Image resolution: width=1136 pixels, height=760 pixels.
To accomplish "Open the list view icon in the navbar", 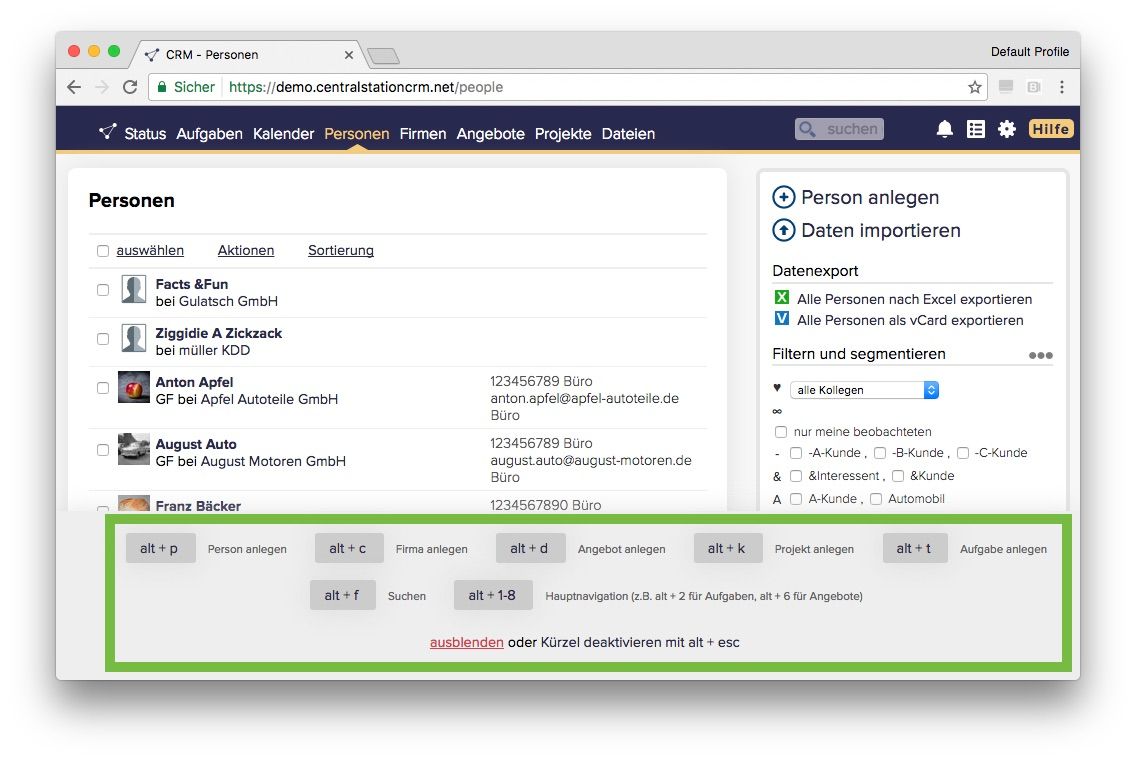I will click(x=975, y=129).
